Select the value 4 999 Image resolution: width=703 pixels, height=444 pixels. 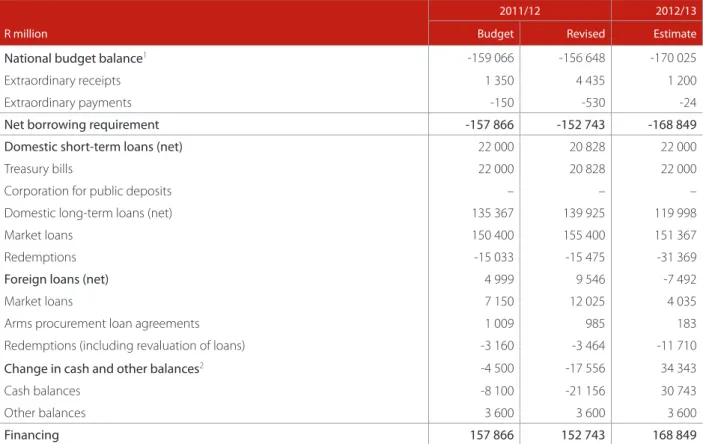(499, 279)
